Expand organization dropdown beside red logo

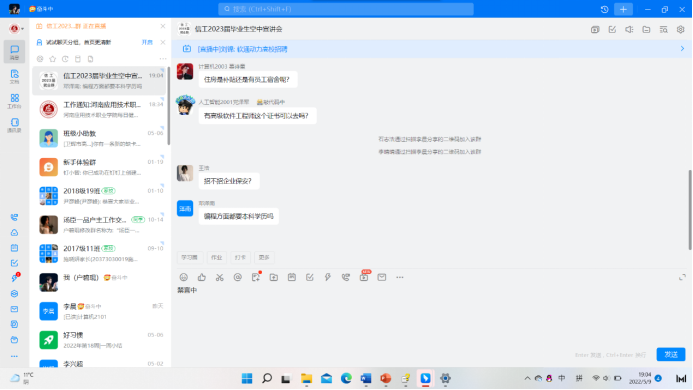[22, 29]
